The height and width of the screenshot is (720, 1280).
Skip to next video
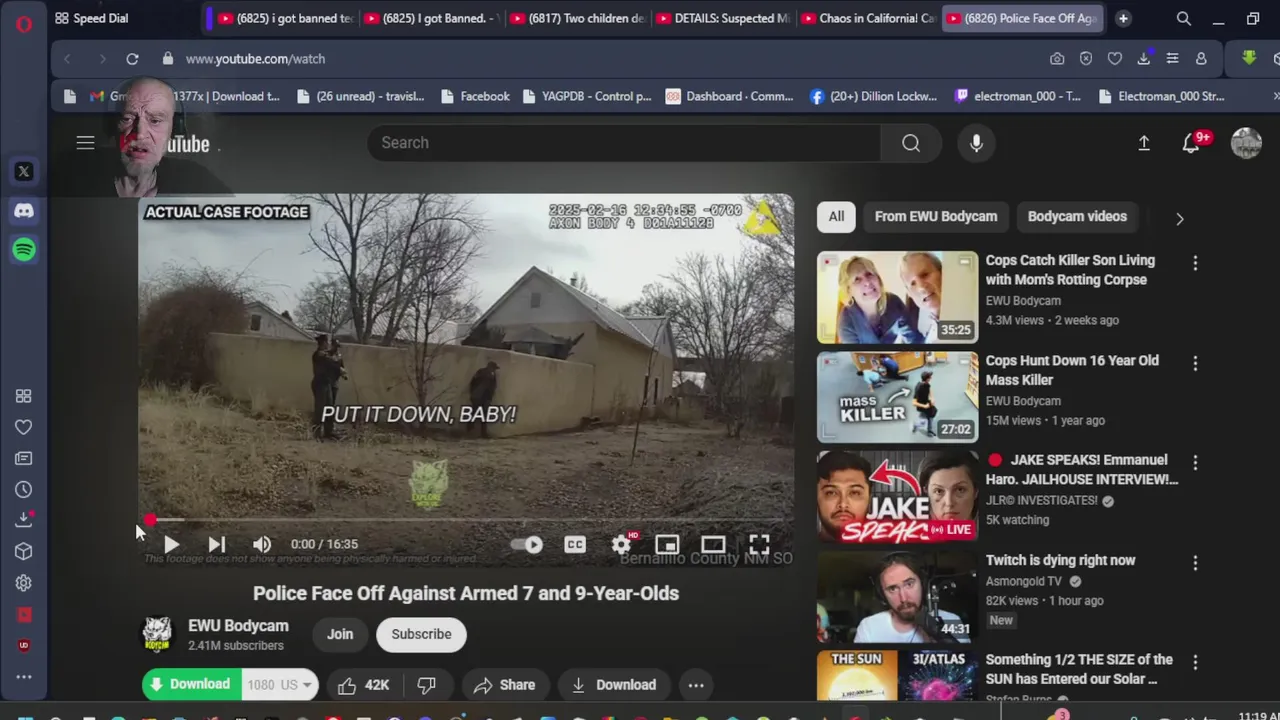216,545
